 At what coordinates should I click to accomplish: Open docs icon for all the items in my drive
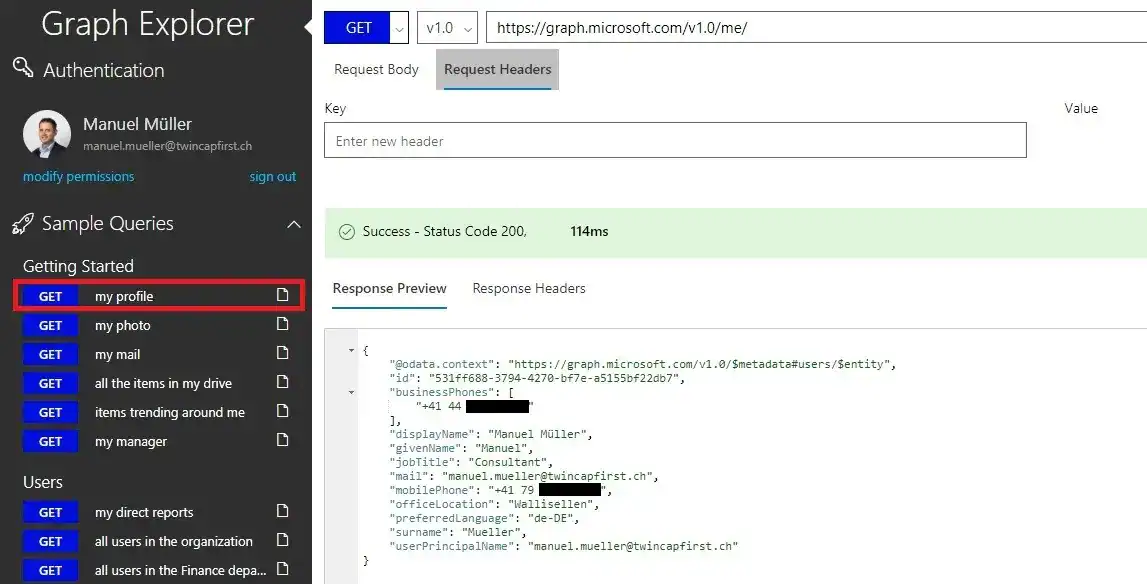pyautogui.click(x=282, y=382)
